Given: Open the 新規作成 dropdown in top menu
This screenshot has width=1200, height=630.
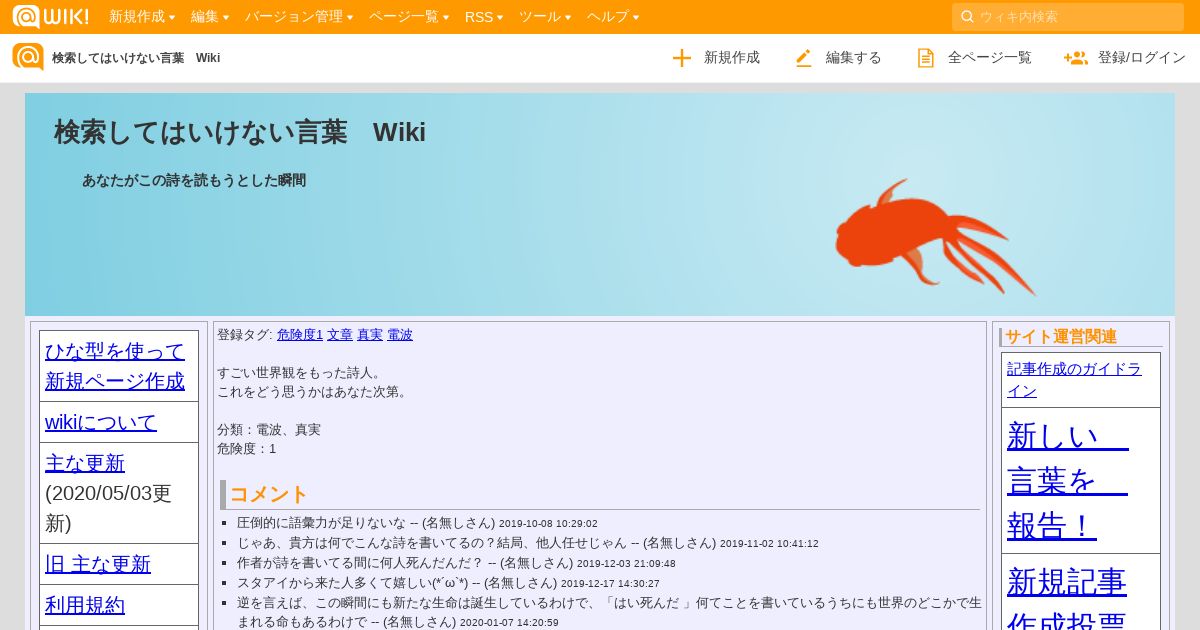Looking at the screenshot, I should [142, 16].
